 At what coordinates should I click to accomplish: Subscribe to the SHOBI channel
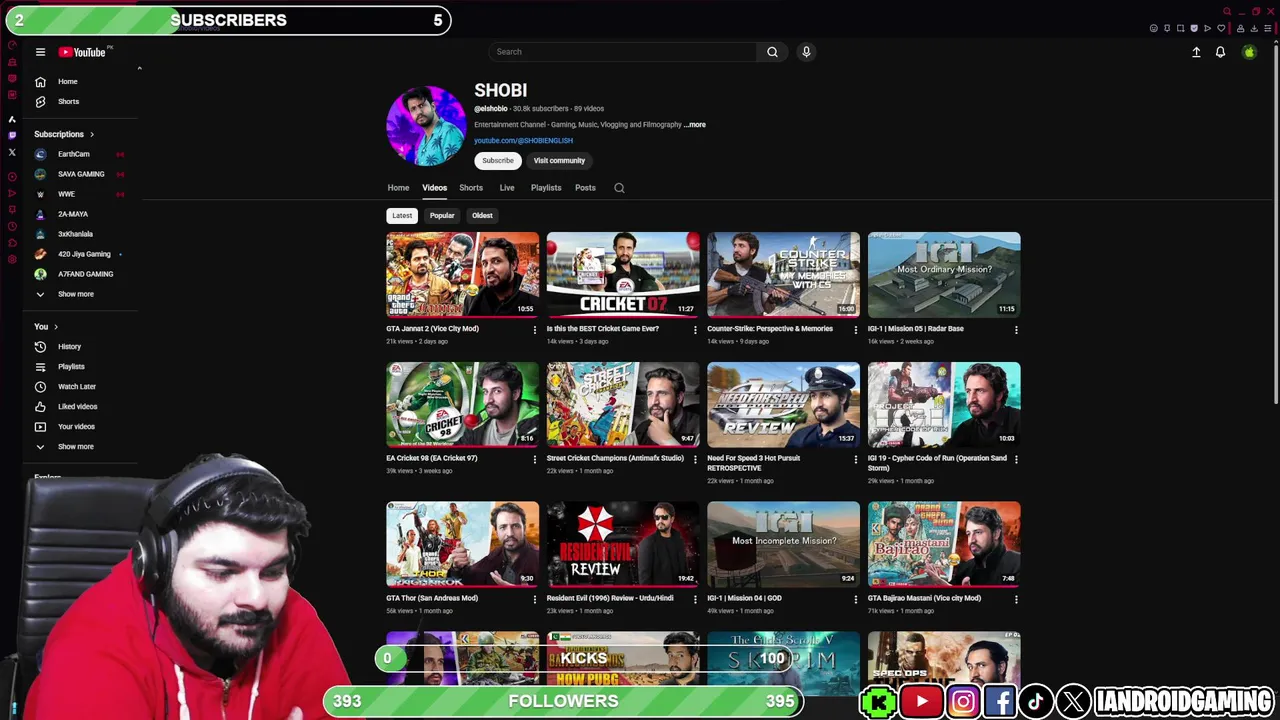click(x=498, y=160)
